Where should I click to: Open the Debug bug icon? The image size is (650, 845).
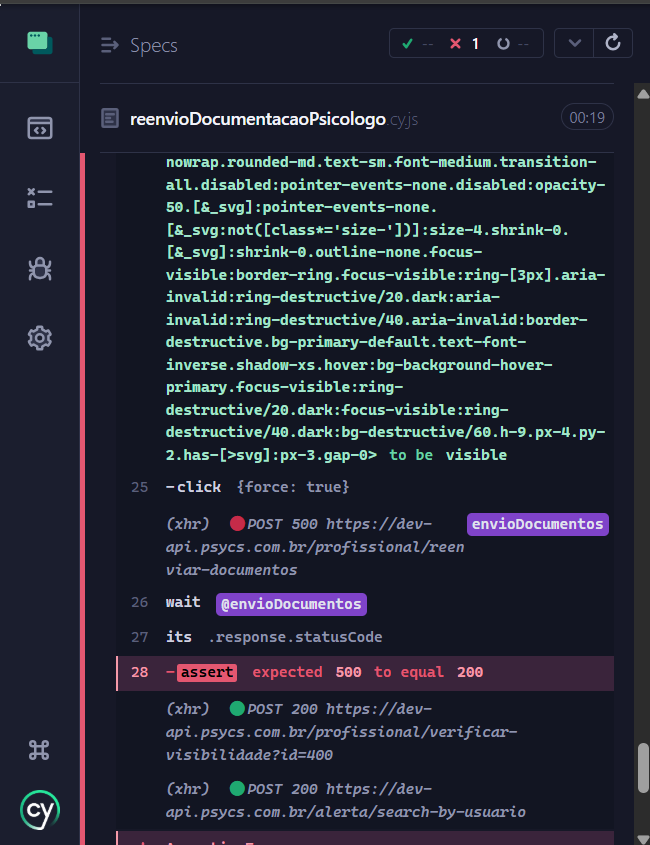point(39,268)
